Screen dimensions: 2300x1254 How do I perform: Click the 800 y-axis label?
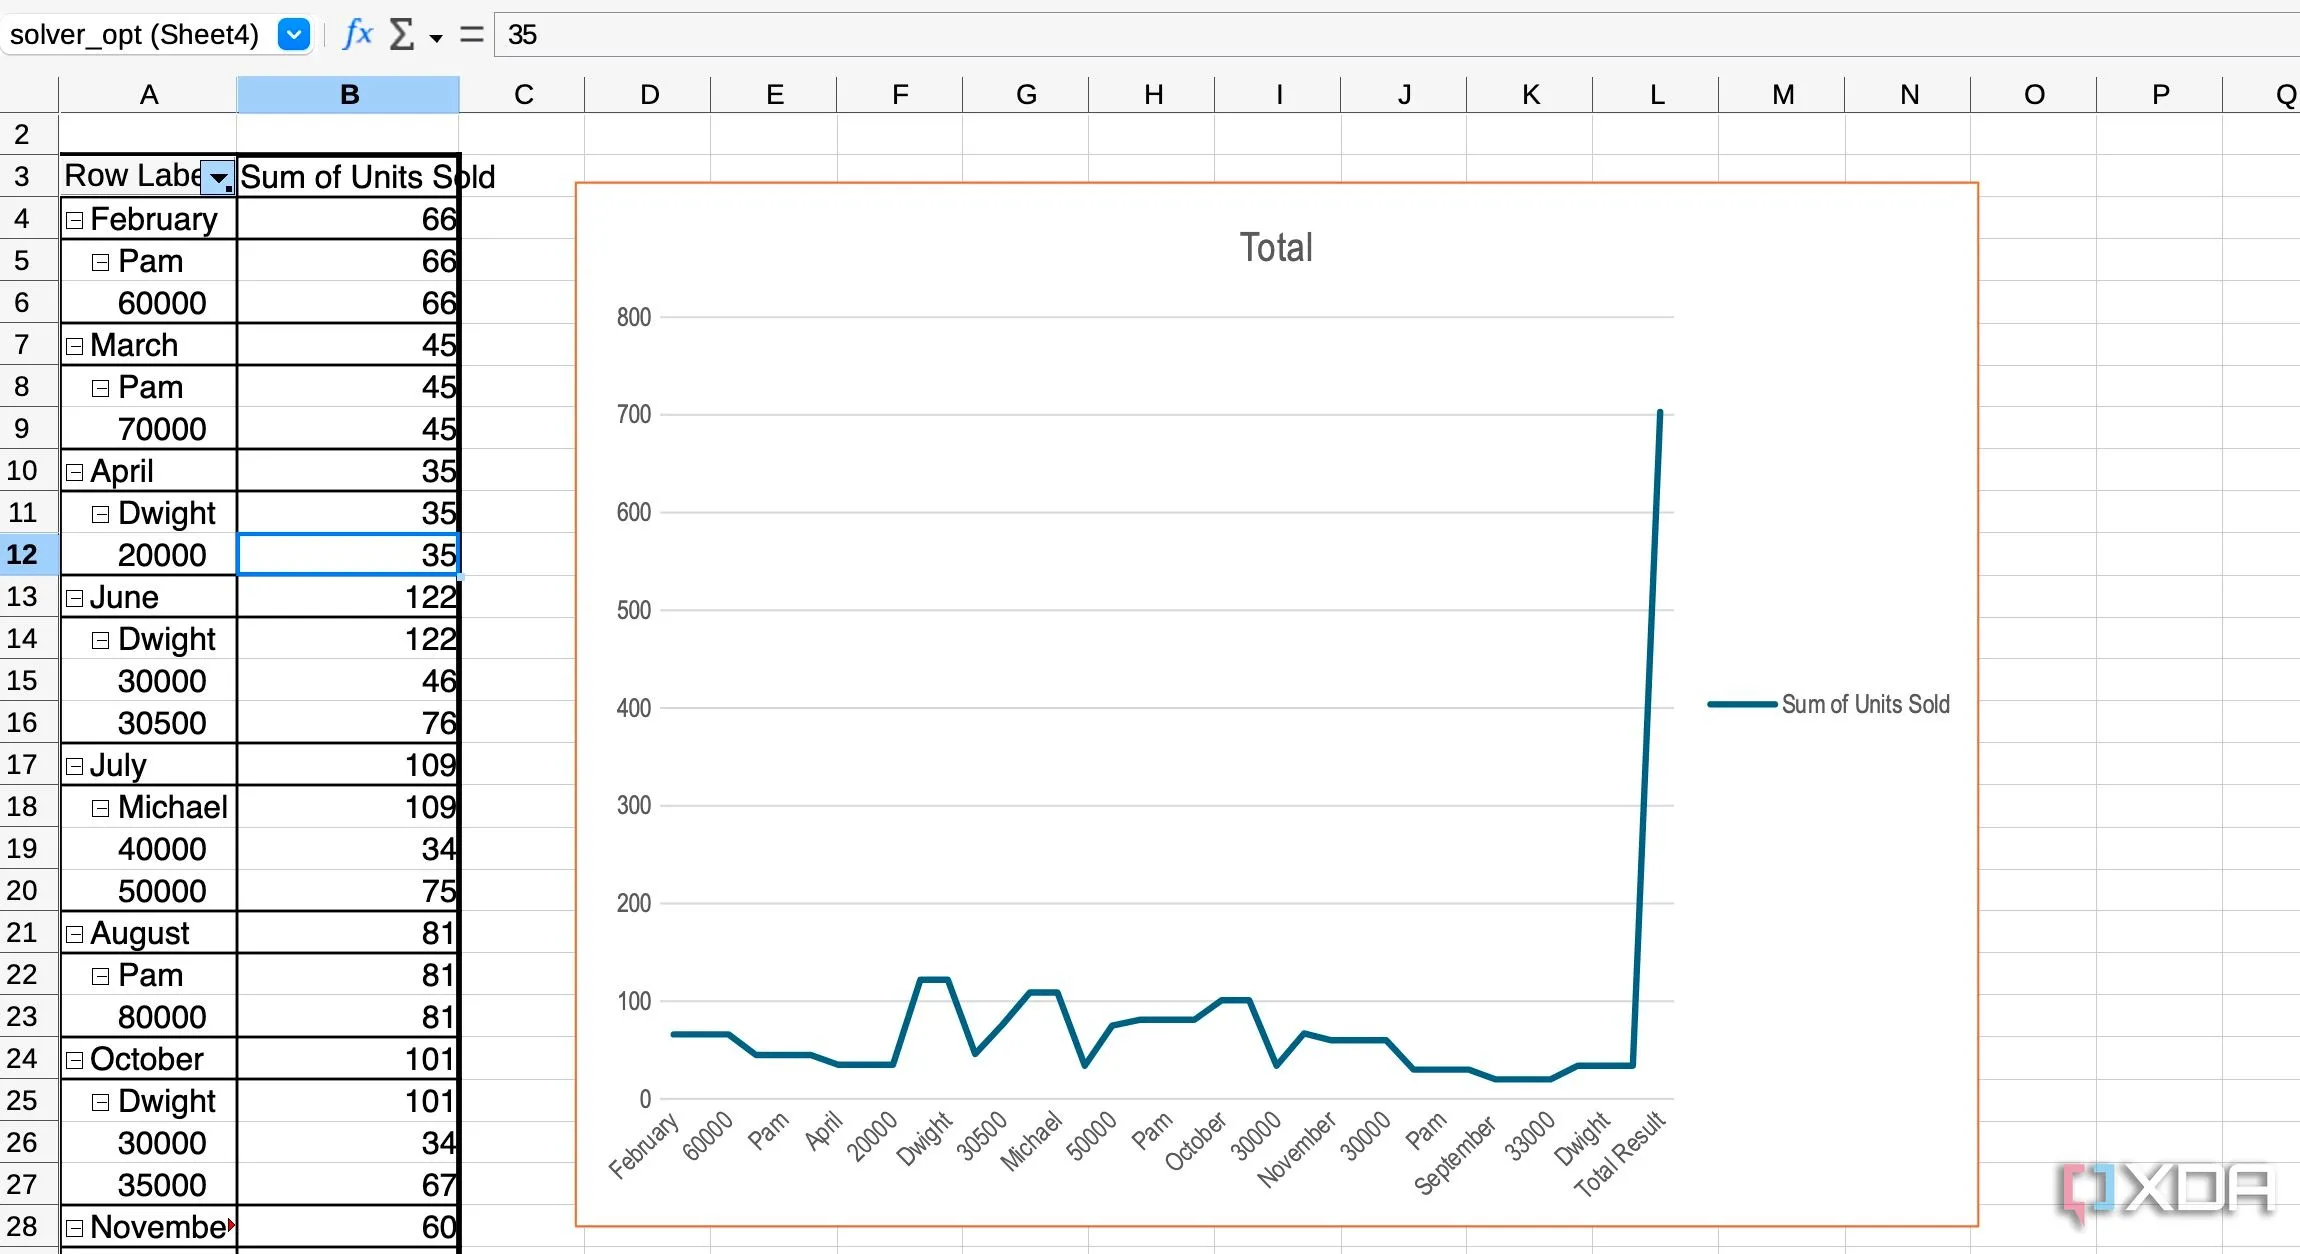point(633,318)
